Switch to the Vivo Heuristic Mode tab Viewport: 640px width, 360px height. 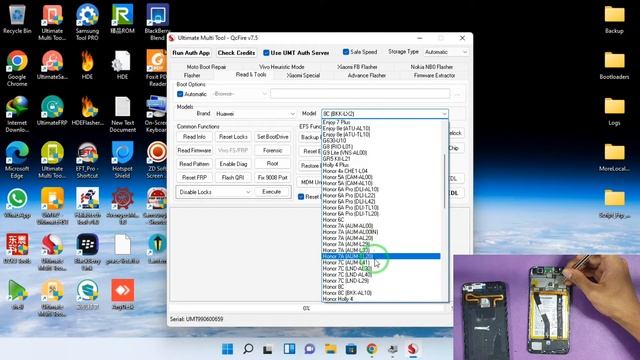click(x=281, y=67)
